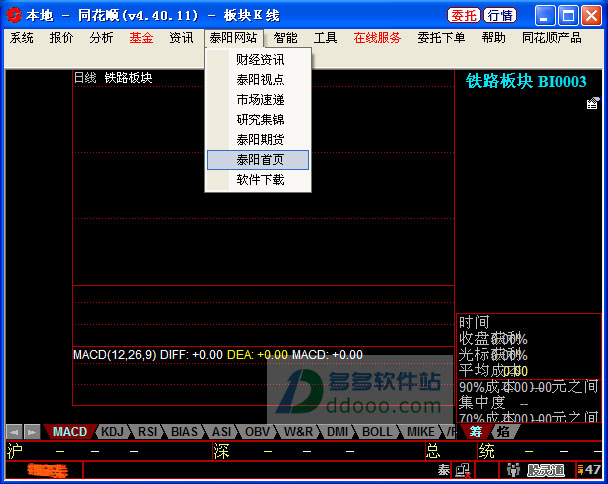The image size is (608, 484).
Task: Select 泰阳视点 menu entry
Action: [x=258, y=80]
